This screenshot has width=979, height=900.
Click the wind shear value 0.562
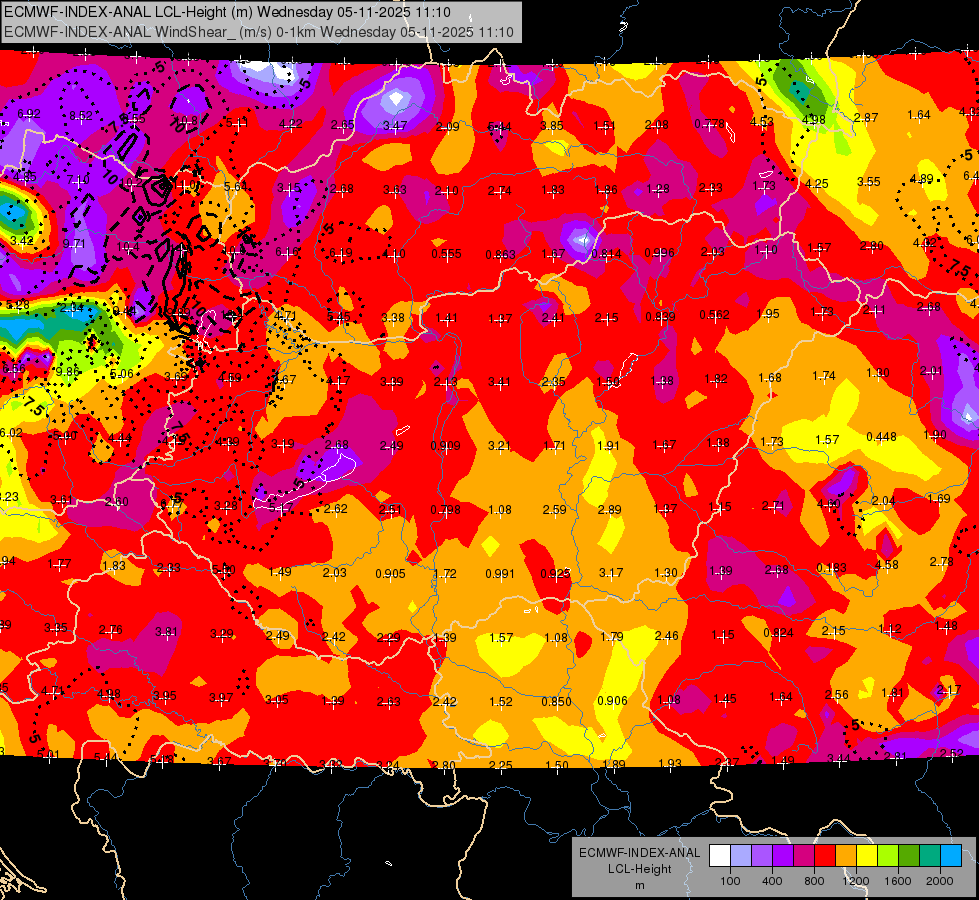pos(714,314)
